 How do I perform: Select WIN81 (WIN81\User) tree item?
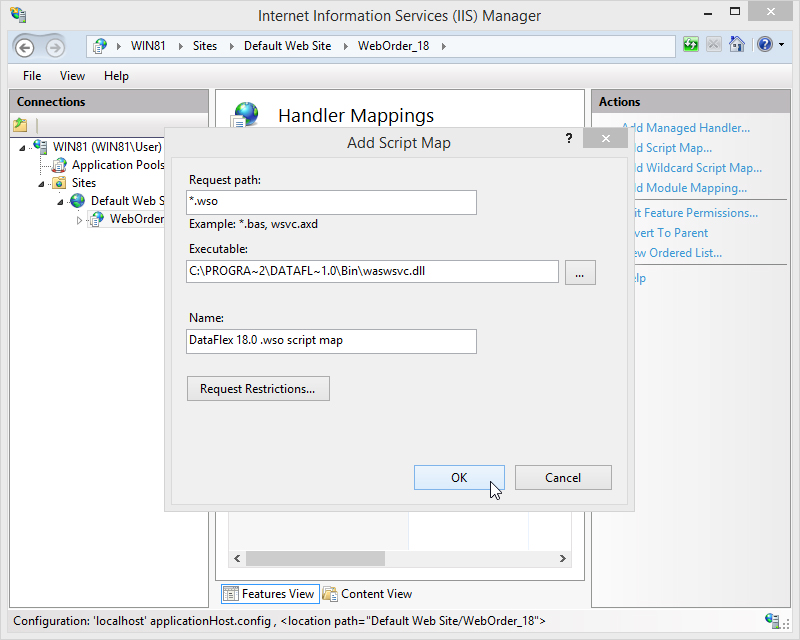coord(107,147)
